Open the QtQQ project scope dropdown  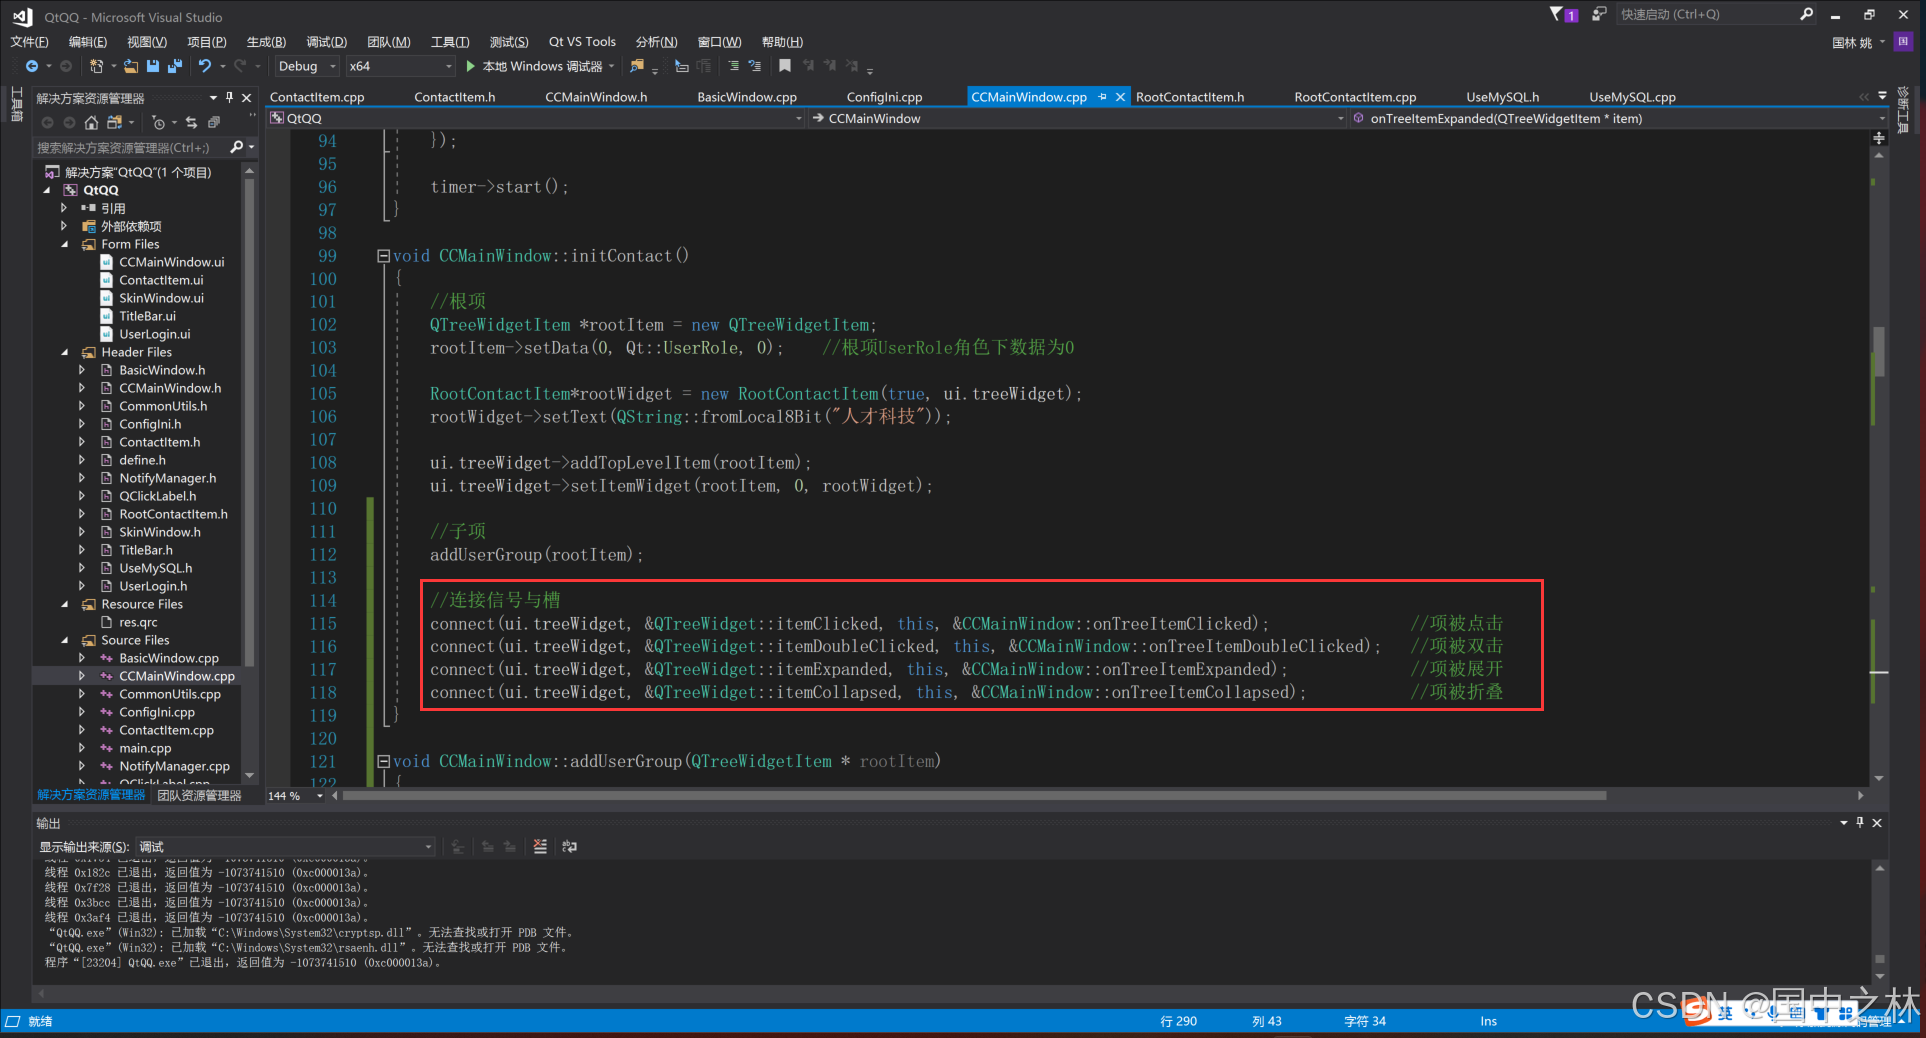pyautogui.click(x=536, y=118)
